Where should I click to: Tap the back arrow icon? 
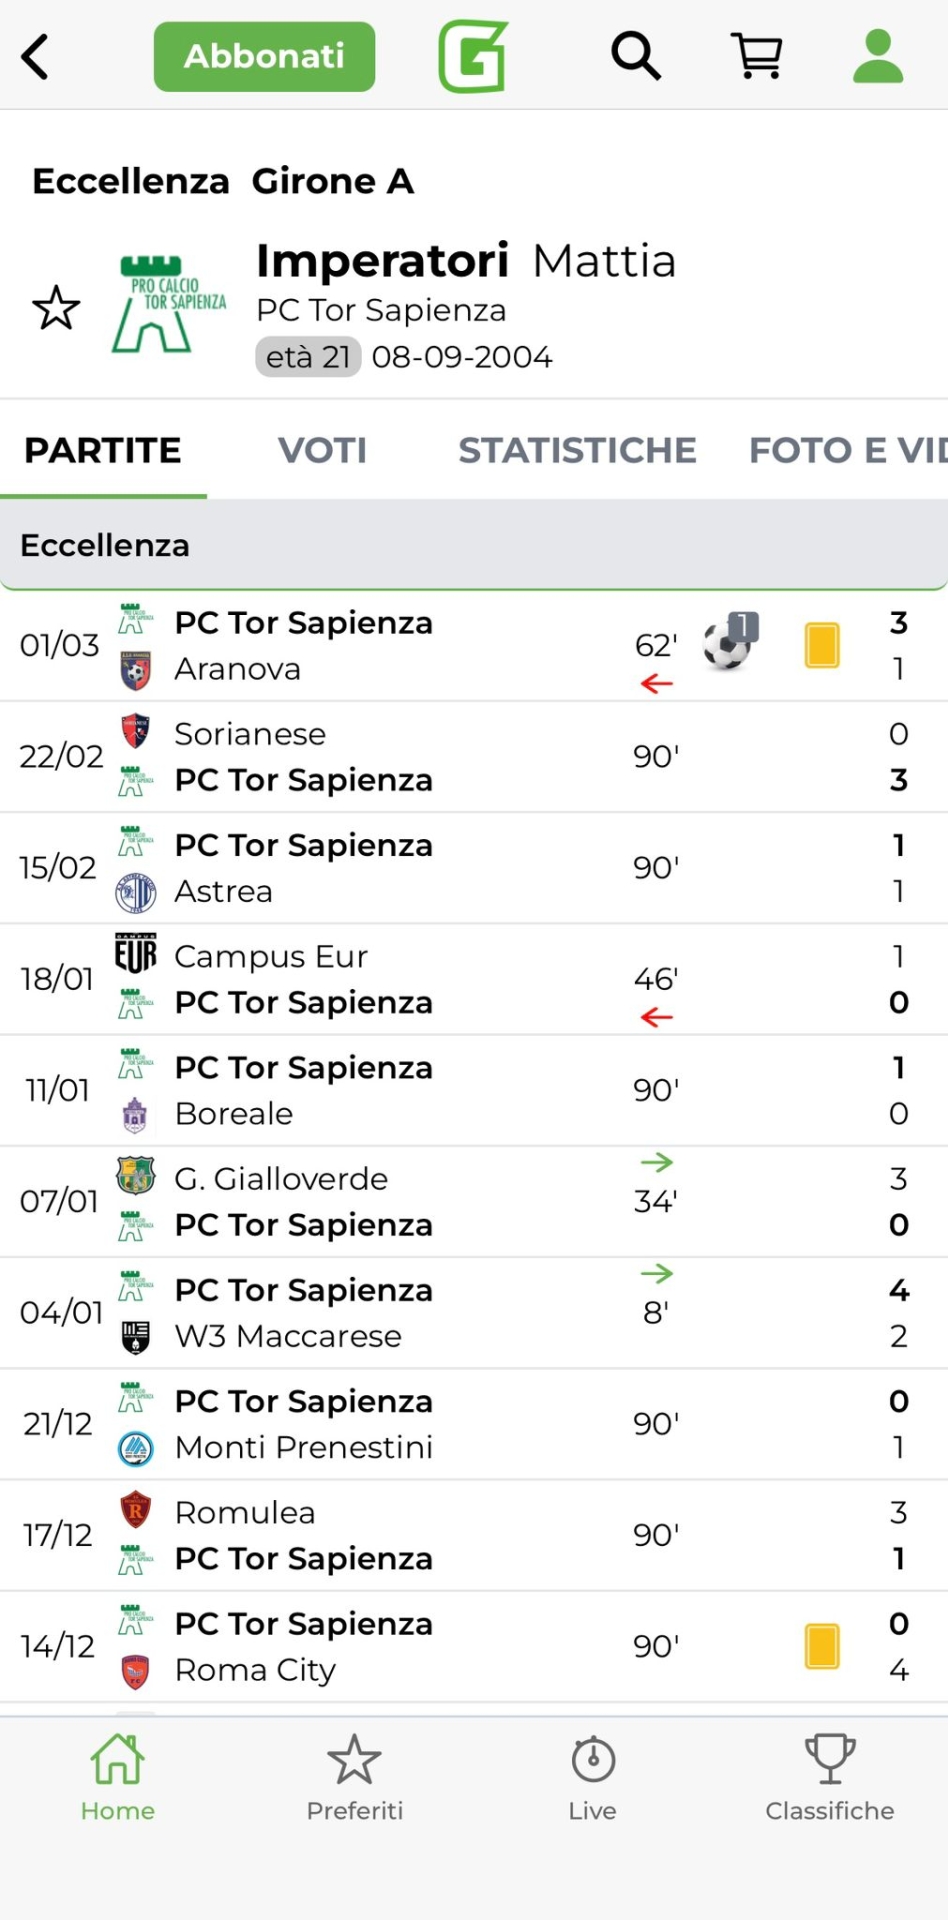(36, 56)
